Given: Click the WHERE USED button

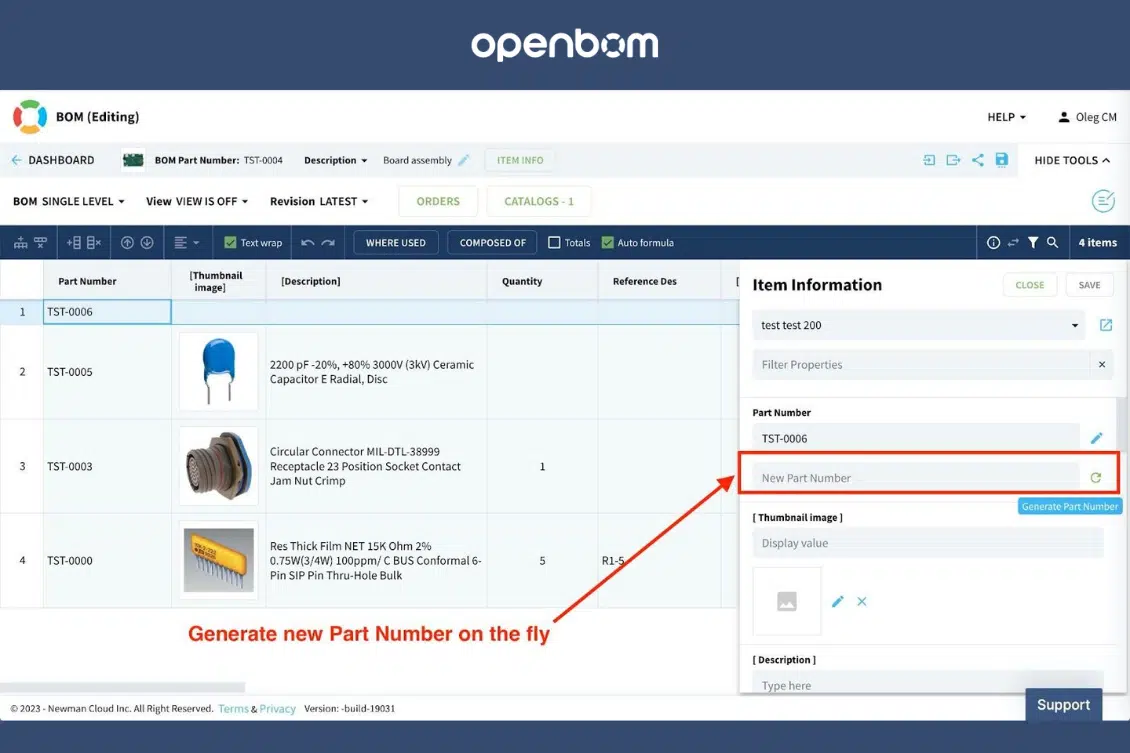Looking at the screenshot, I should coord(396,243).
